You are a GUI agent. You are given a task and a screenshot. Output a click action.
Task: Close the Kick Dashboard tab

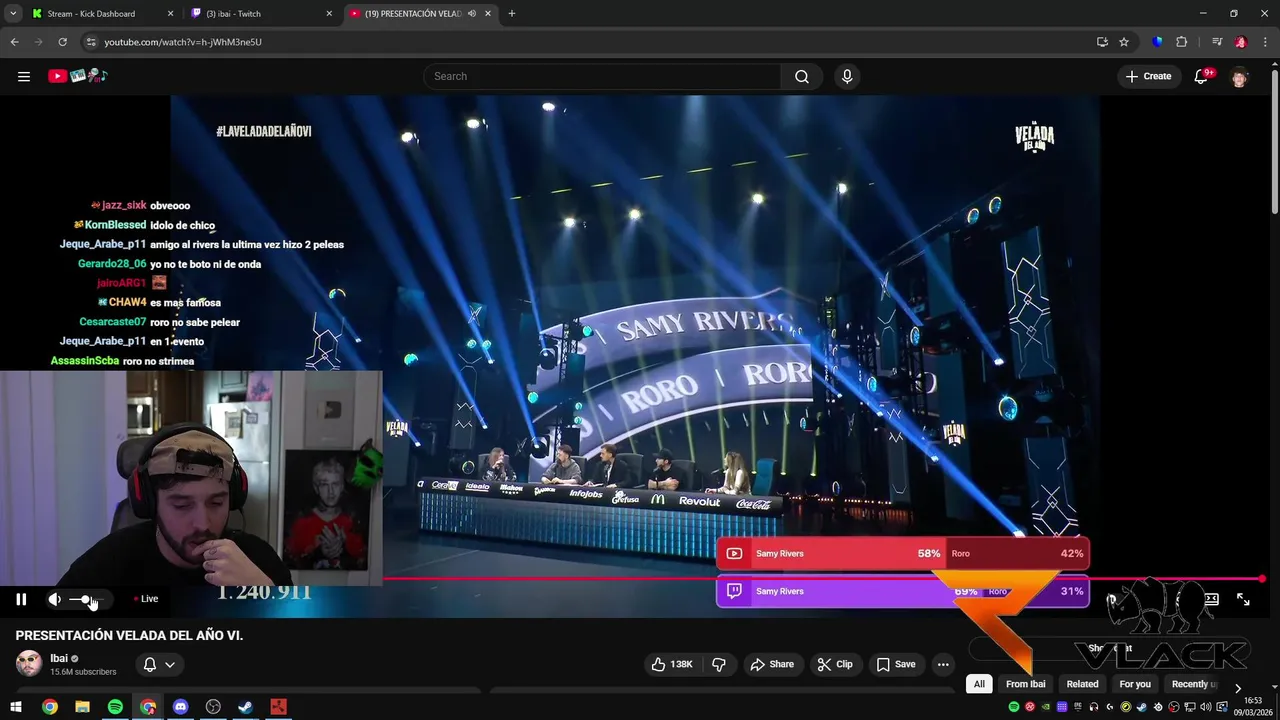pos(170,14)
